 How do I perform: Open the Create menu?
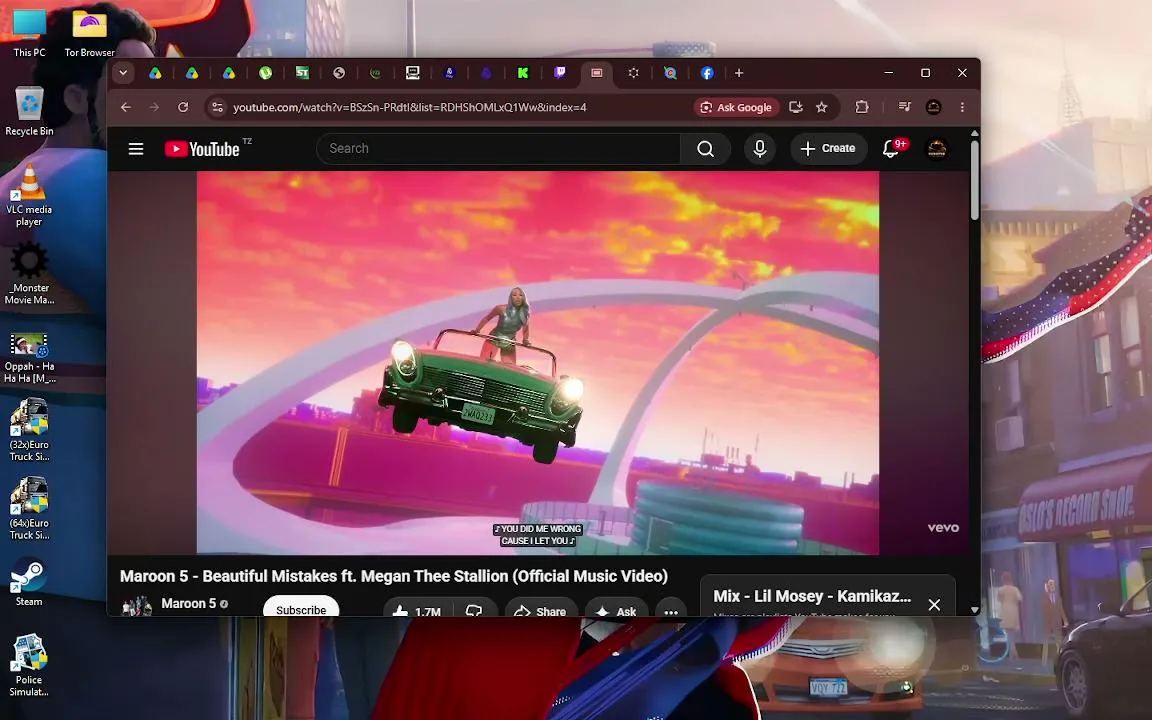click(x=828, y=148)
